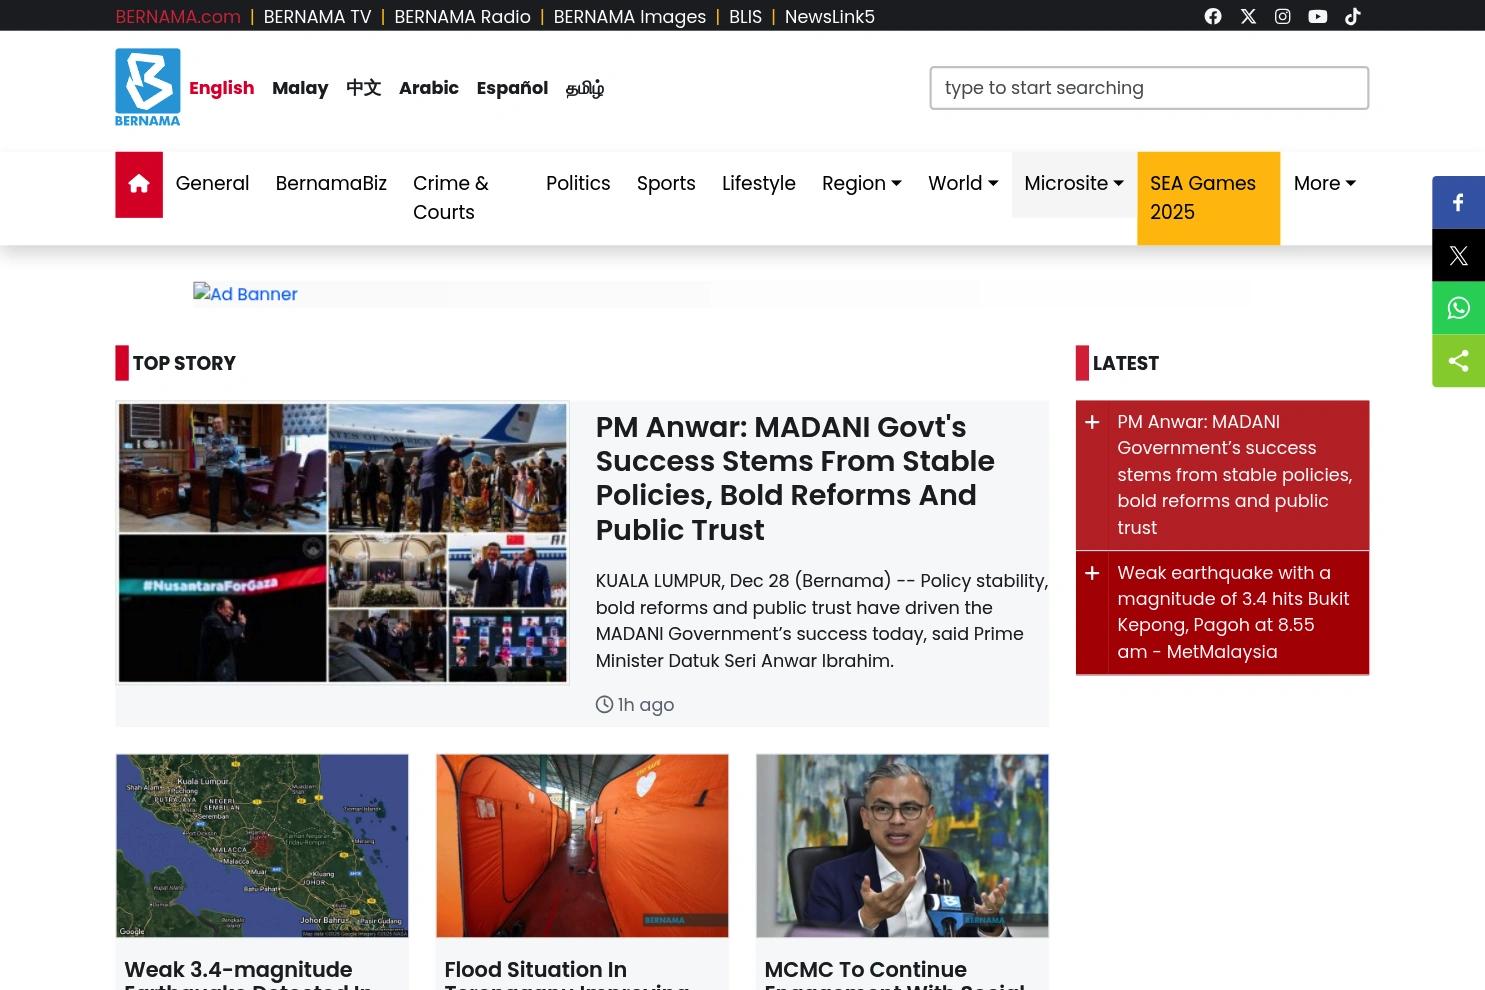
Task: Open the World dropdown menu
Action: [x=963, y=184]
